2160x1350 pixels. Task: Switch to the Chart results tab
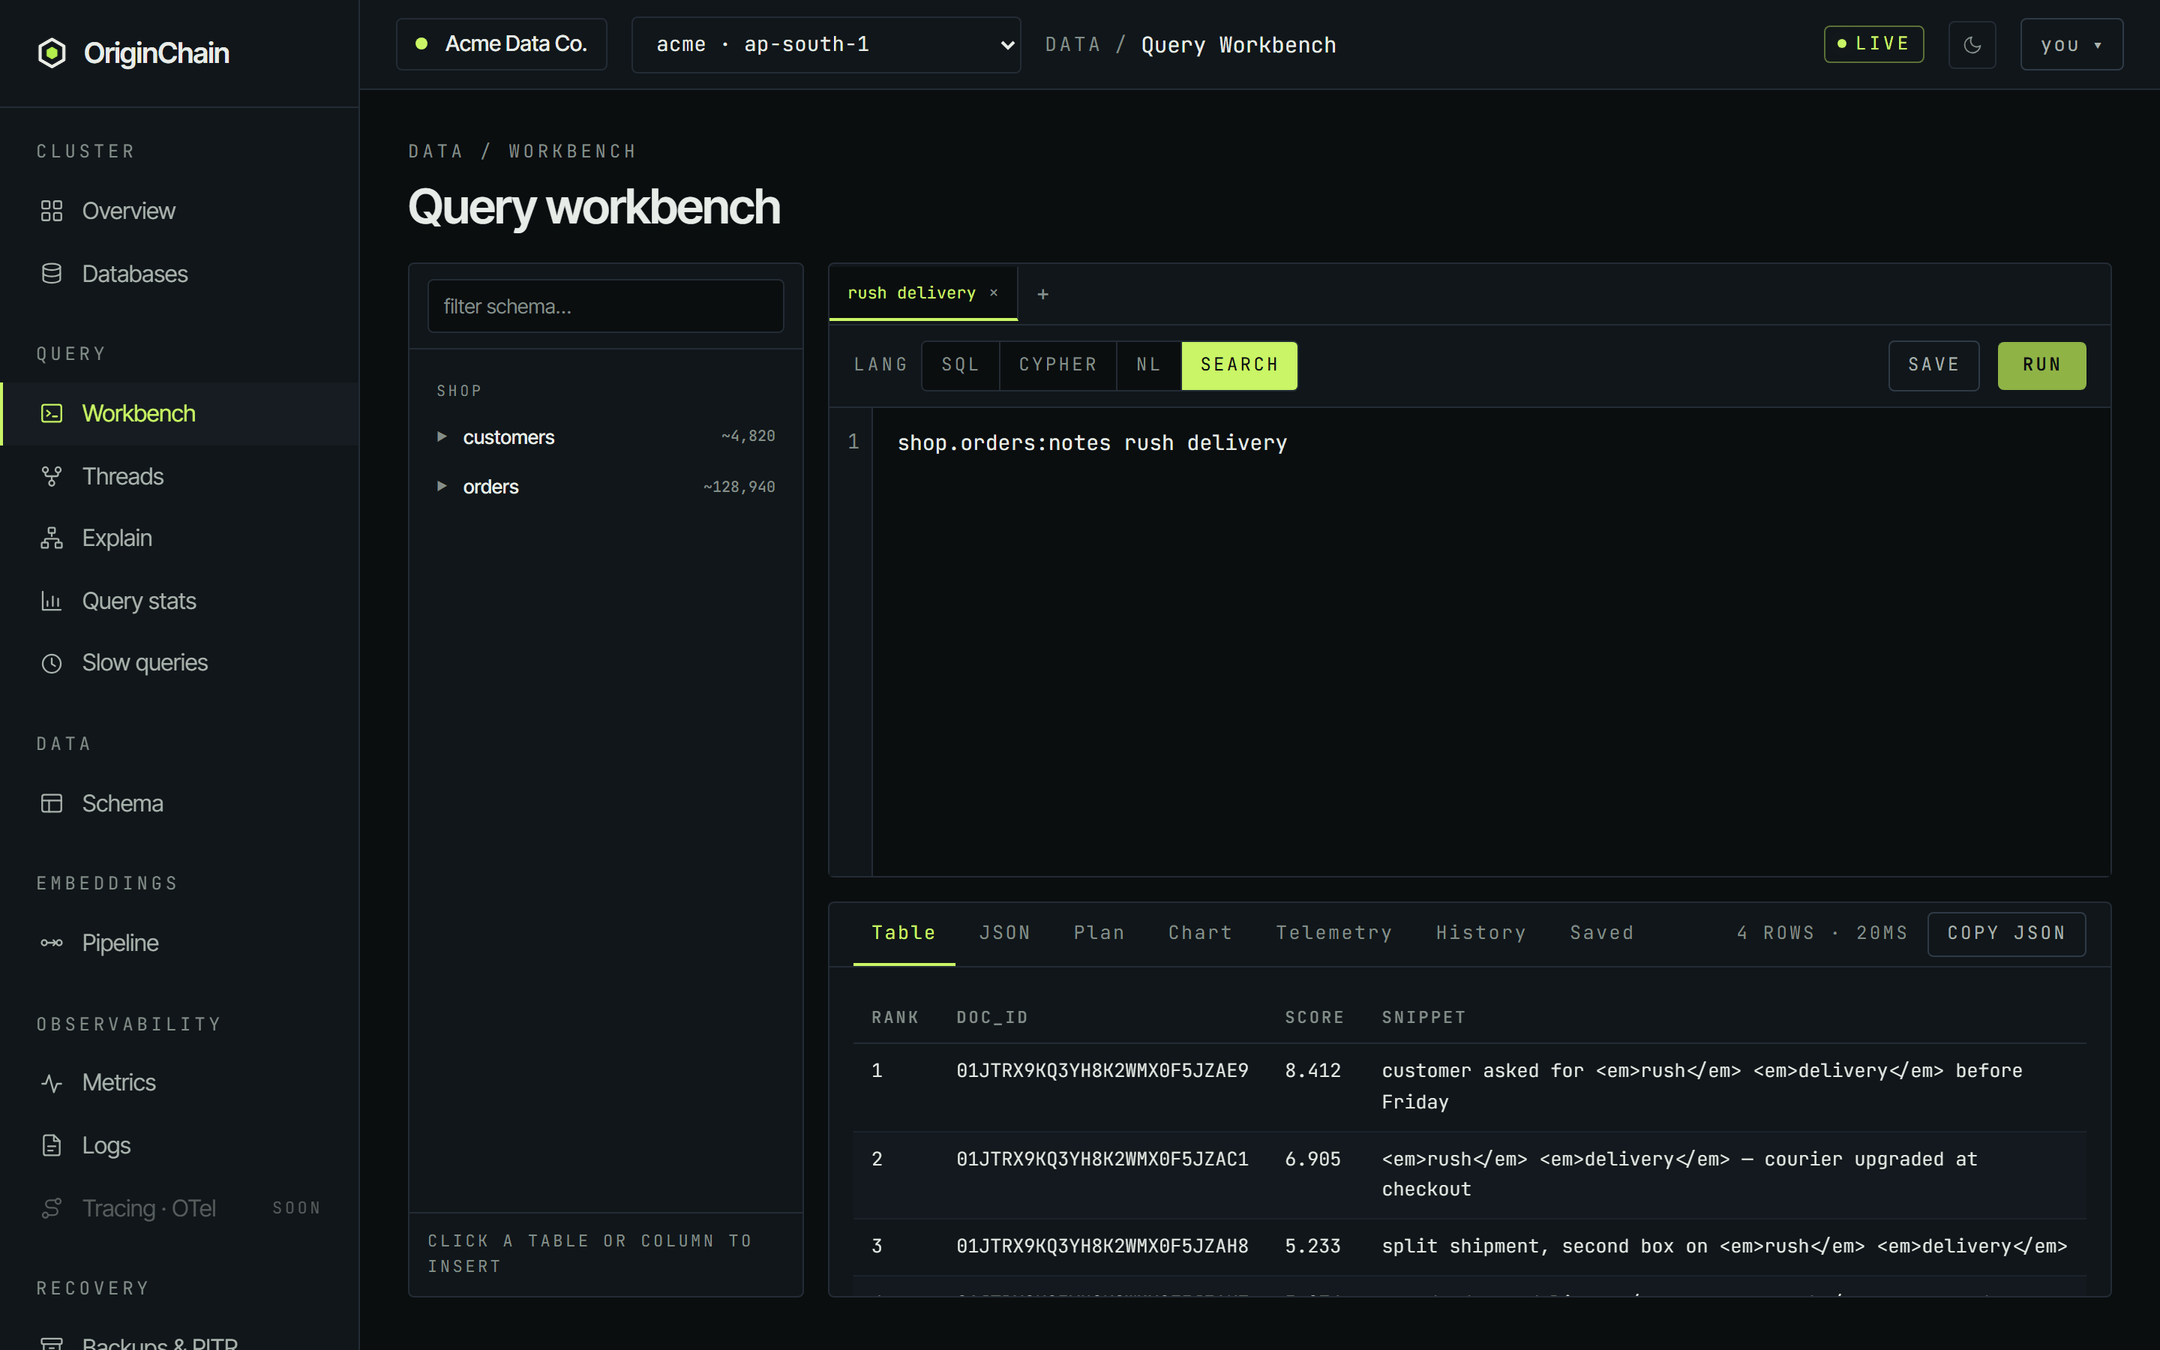[x=1200, y=933]
